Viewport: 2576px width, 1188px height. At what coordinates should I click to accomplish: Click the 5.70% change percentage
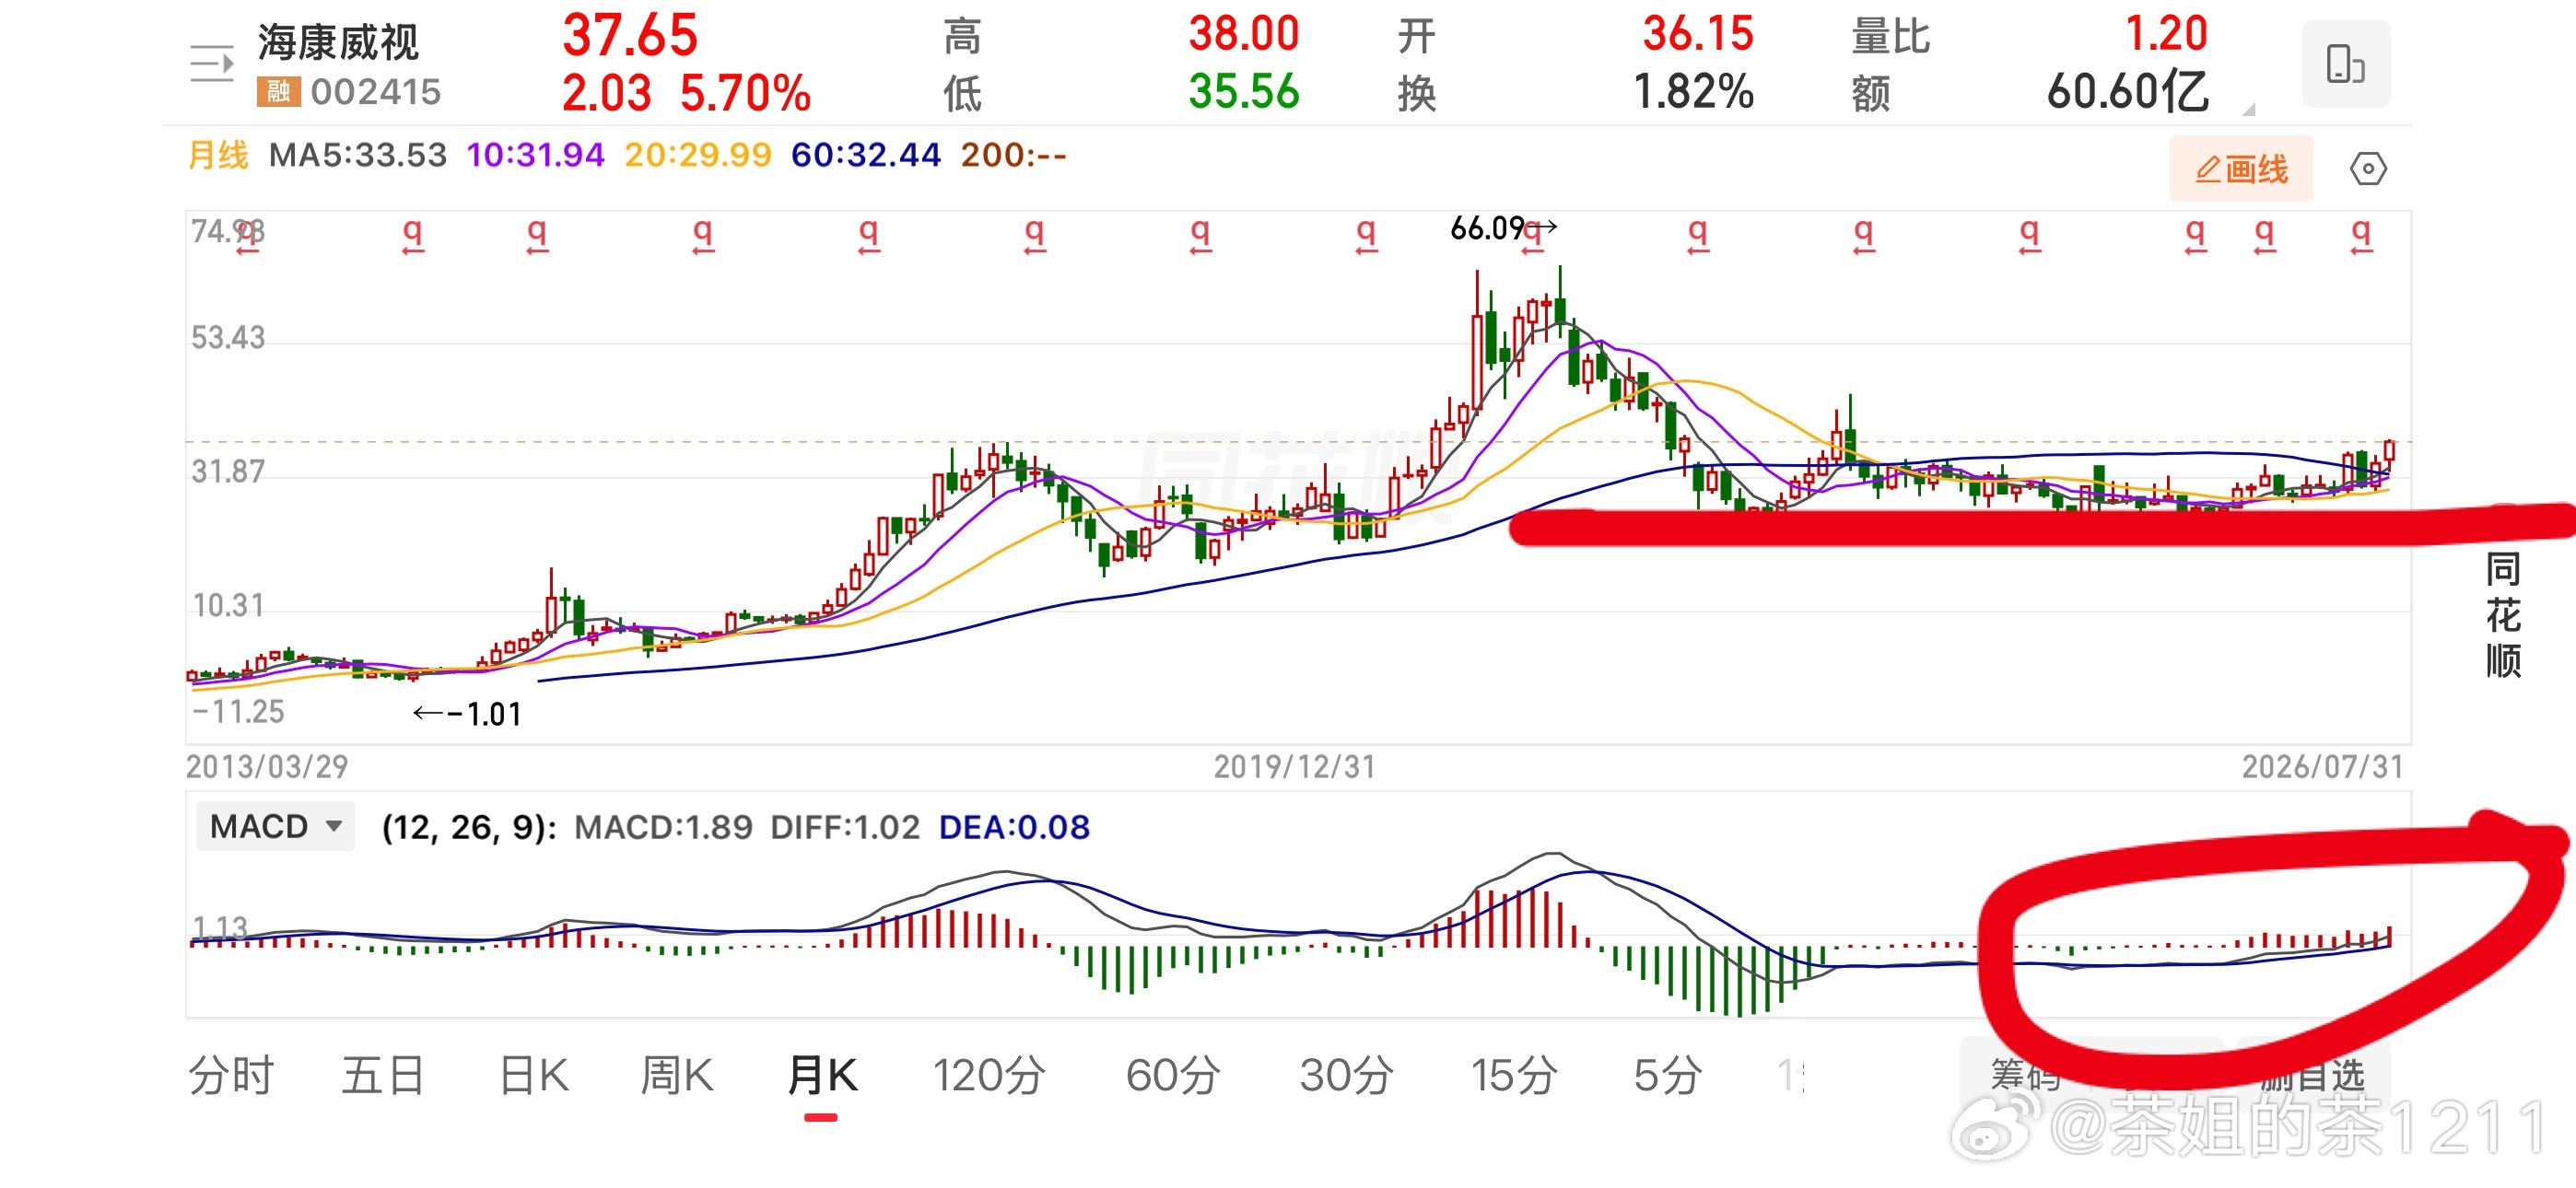[745, 93]
